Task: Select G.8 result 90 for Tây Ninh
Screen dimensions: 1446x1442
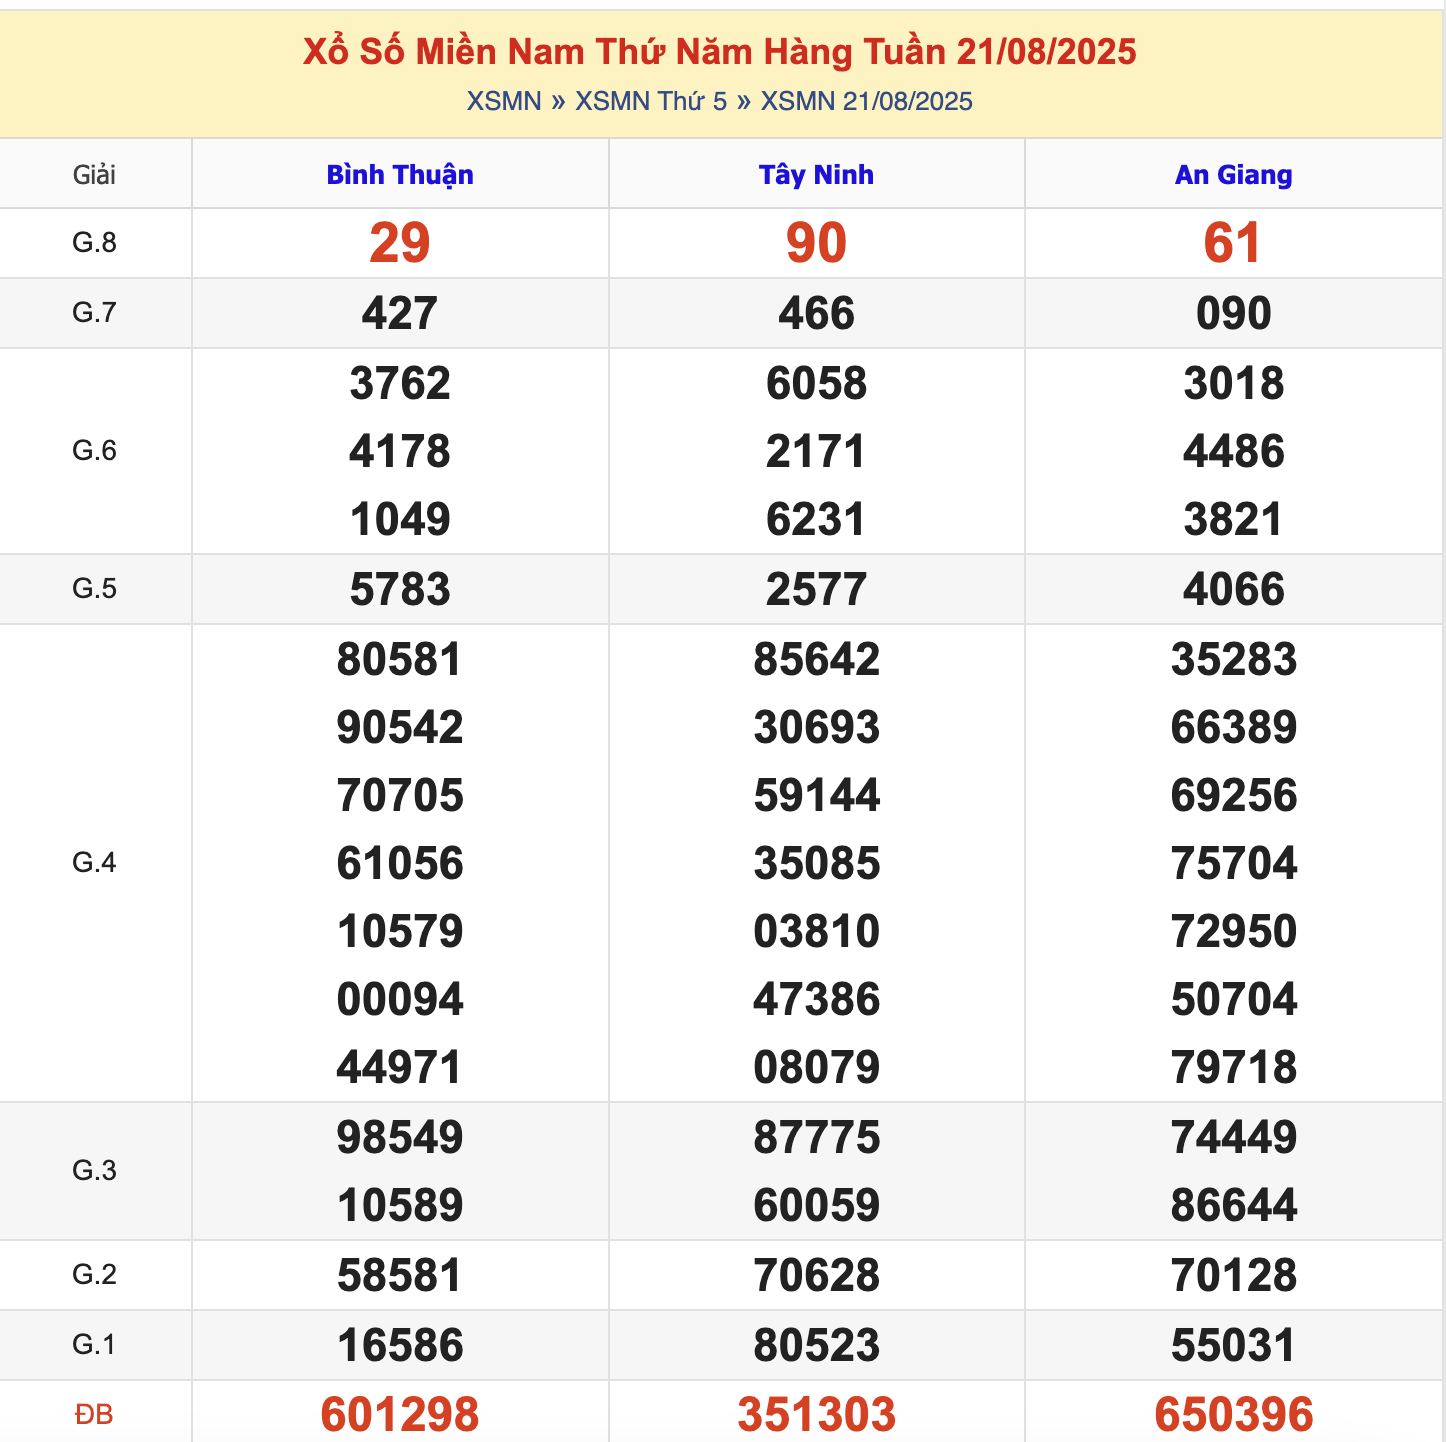Action: click(816, 243)
